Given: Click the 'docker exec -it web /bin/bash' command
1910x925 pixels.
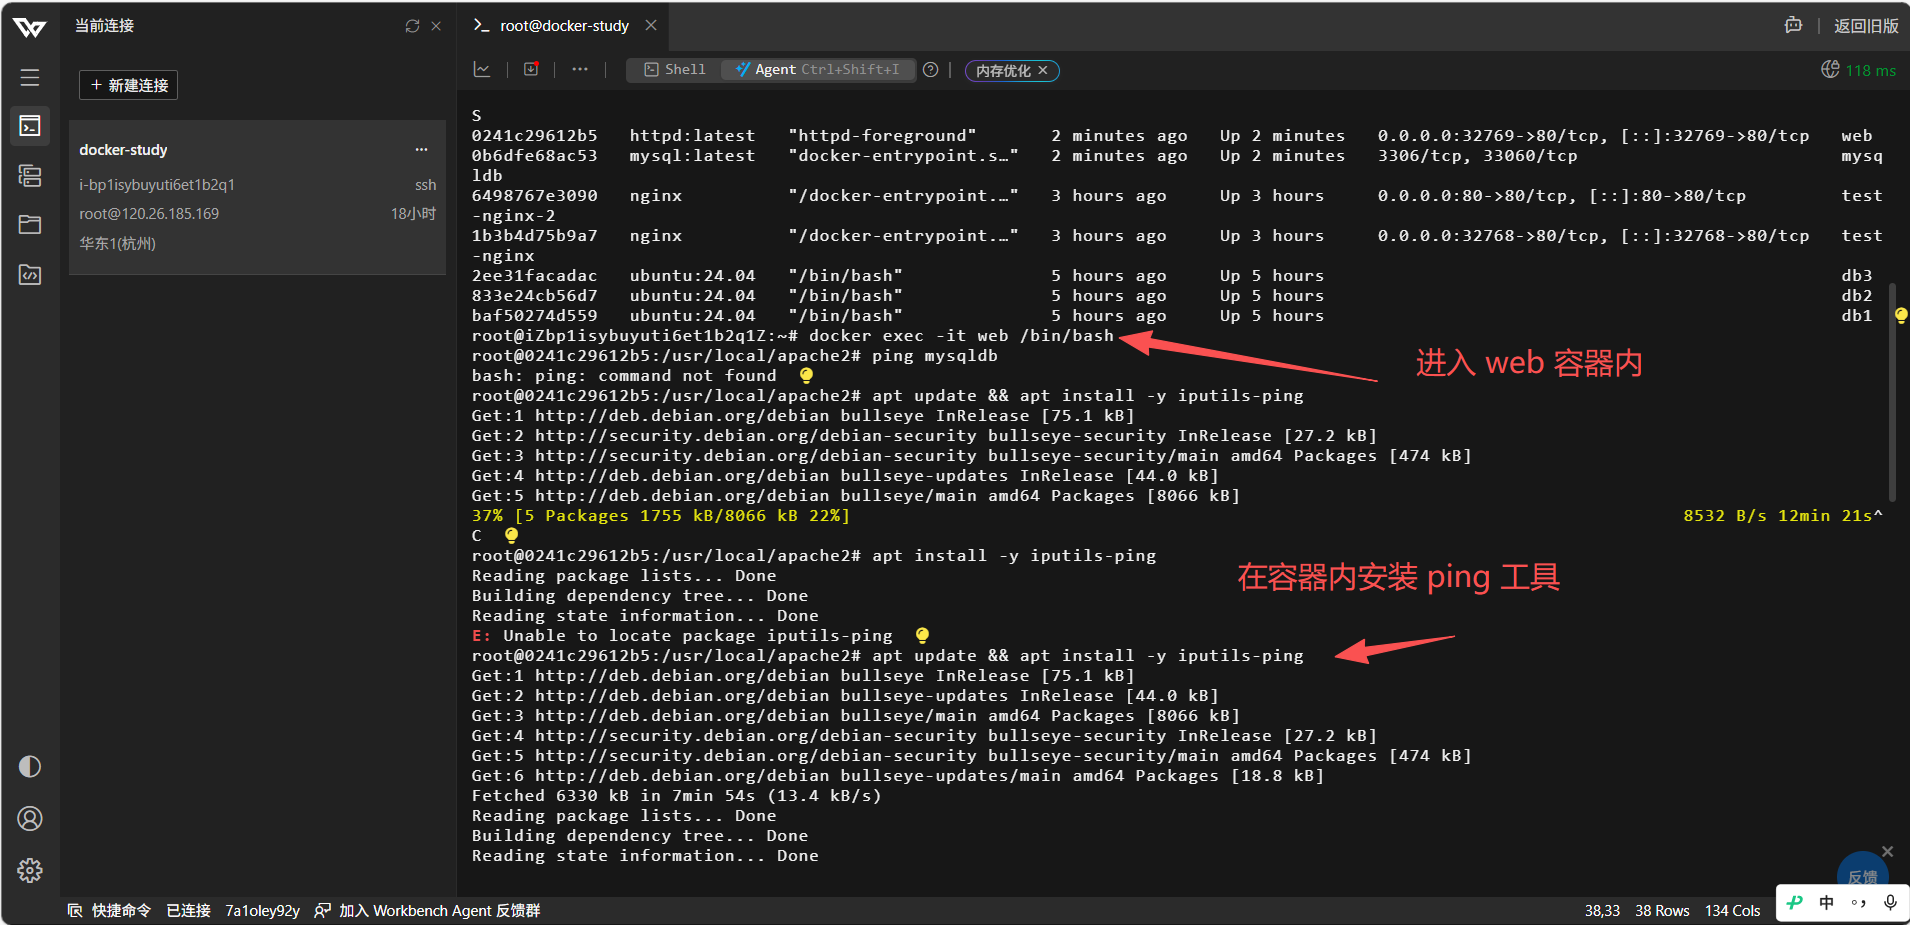Looking at the screenshot, I should tap(961, 335).
